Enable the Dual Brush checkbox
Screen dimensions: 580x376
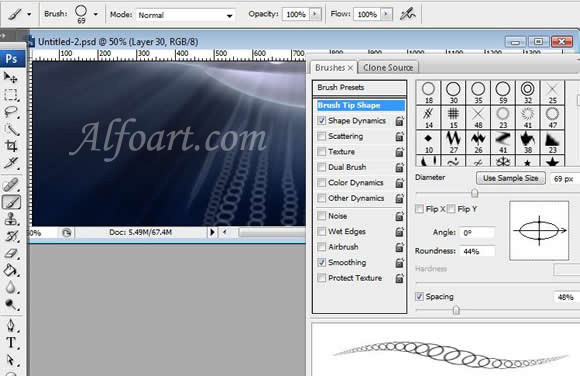pyautogui.click(x=321, y=167)
